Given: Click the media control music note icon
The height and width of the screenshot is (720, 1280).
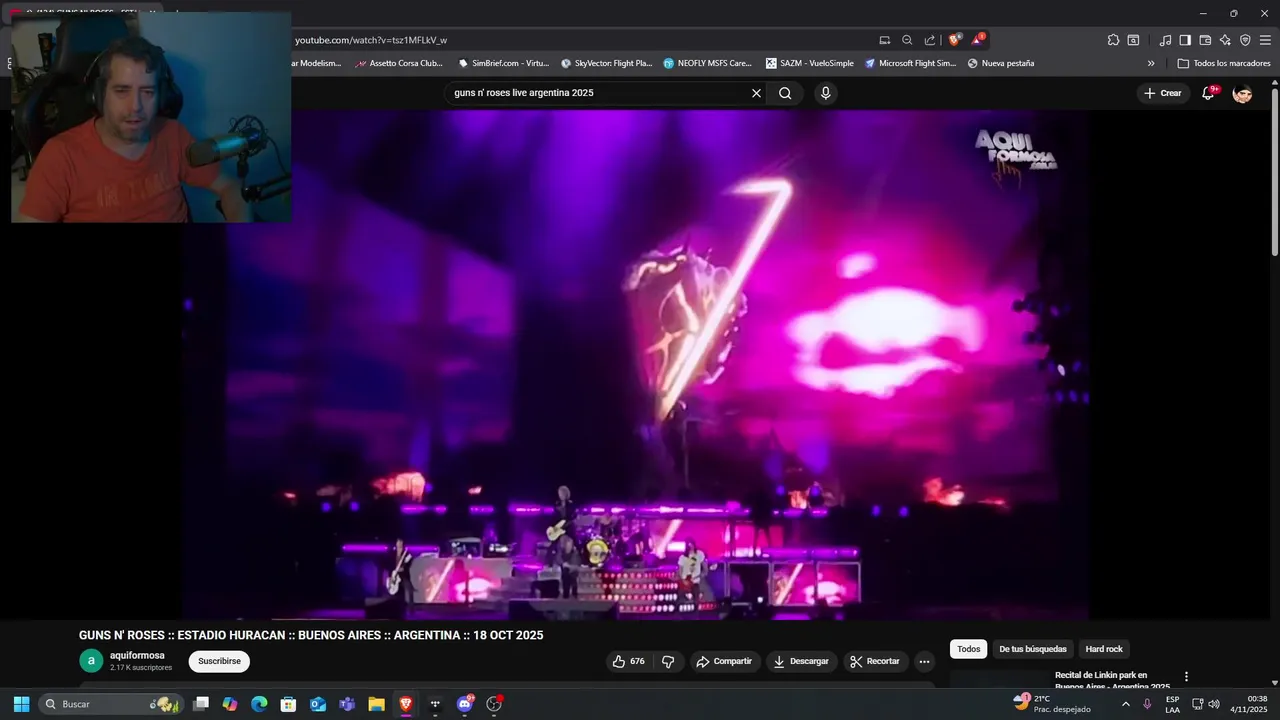Looking at the screenshot, I should click(1165, 40).
